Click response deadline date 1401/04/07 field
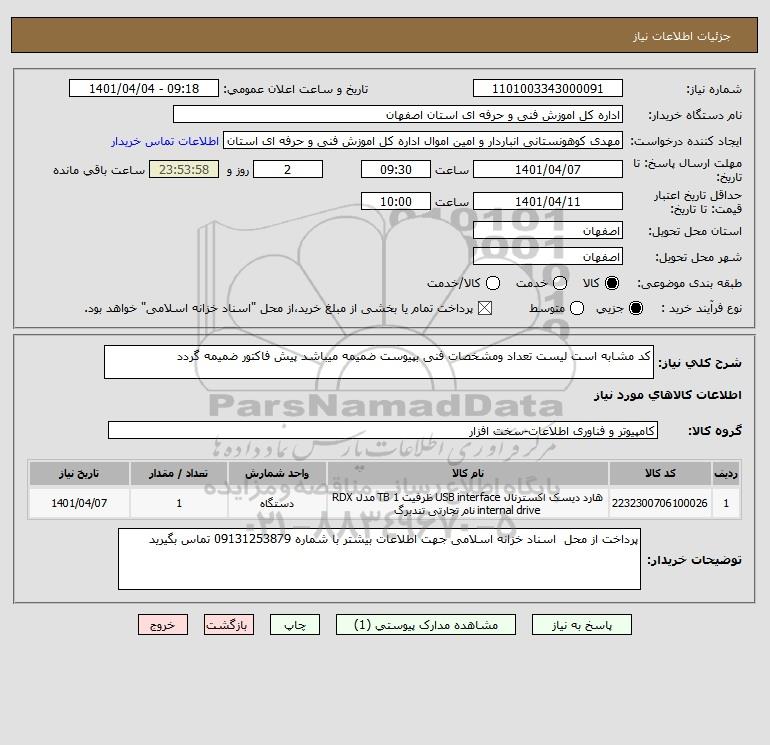This screenshot has height=745, width=770. pyautogui.click(x=548, y=169)
